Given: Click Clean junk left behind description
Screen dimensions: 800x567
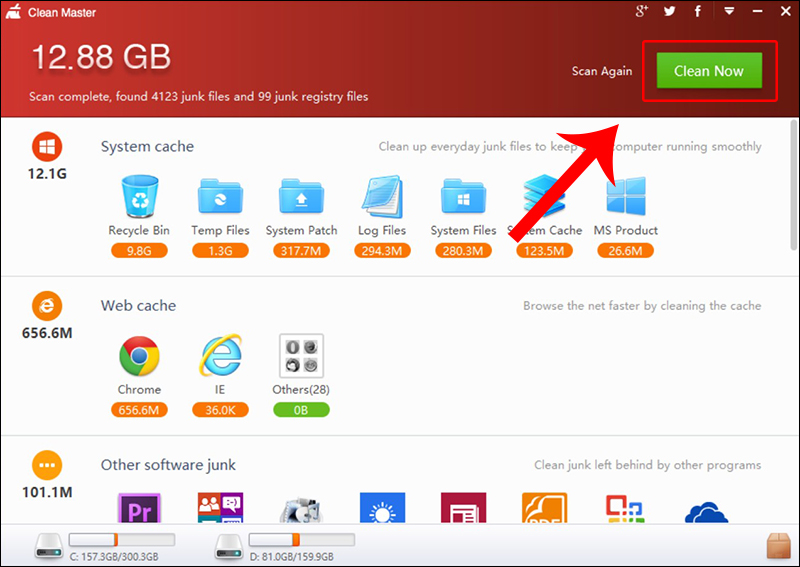Looking at the screenshot, I should pyautogui.click(x=647, y=465).
